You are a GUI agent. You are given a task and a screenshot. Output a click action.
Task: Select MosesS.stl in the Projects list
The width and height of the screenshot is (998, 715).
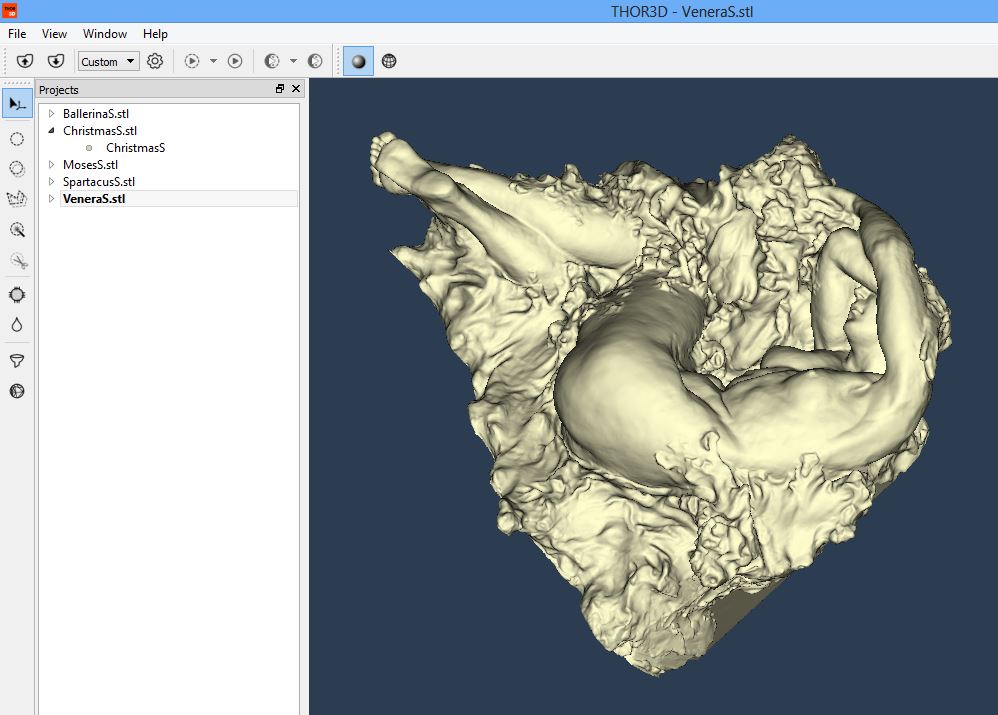pos(90,165)
